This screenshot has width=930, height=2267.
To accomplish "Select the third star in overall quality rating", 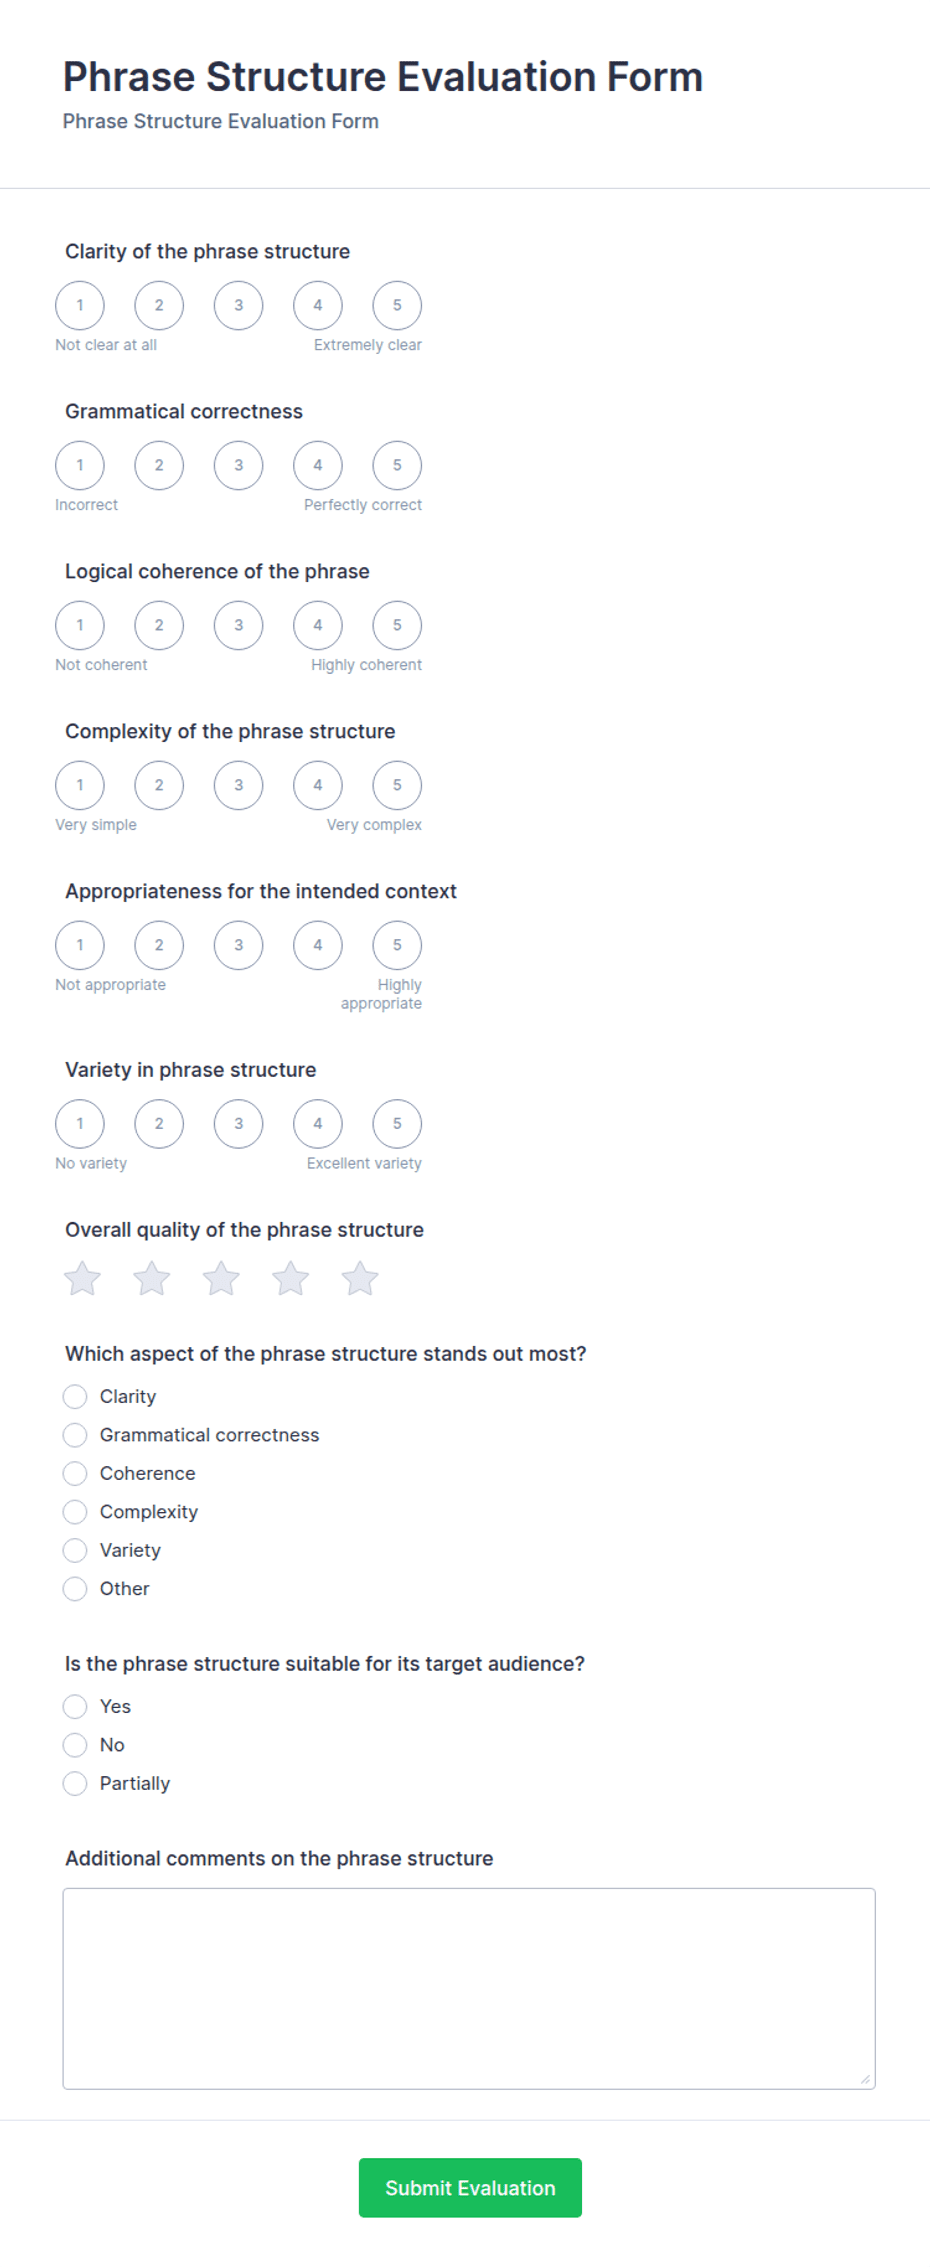I will (x=221, y=1278).
